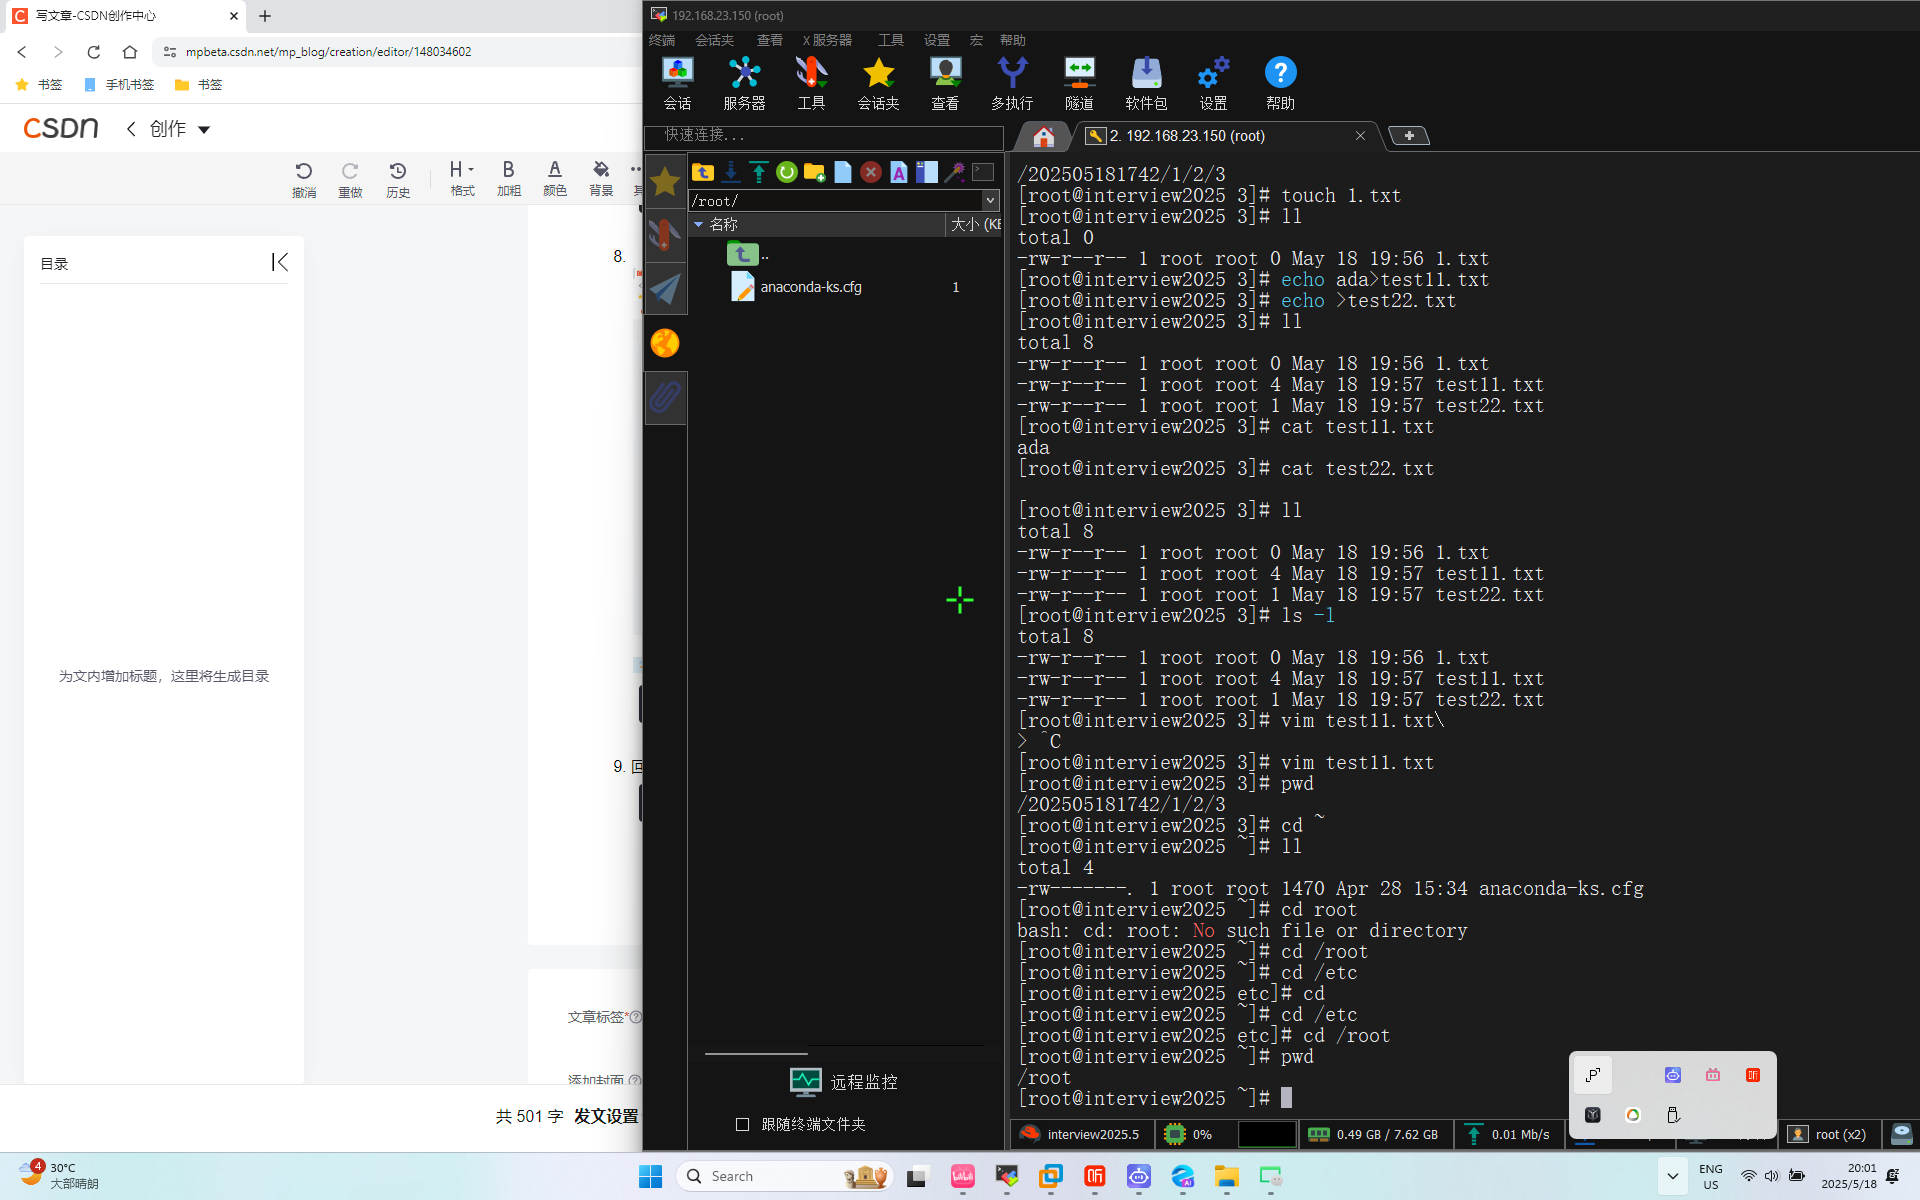Click the blue download arrow icon
The image size is (1920, 1200).
(x=731, y=172)
